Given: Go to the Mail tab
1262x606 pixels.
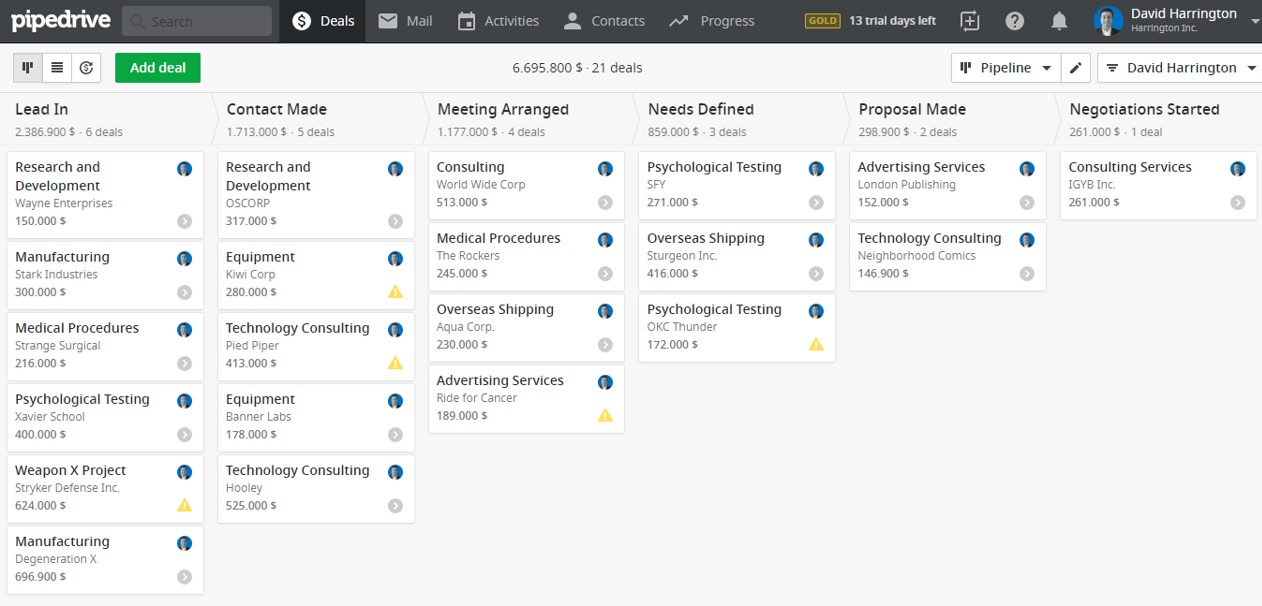Looking at the screenshot, I should pos(405,21).
